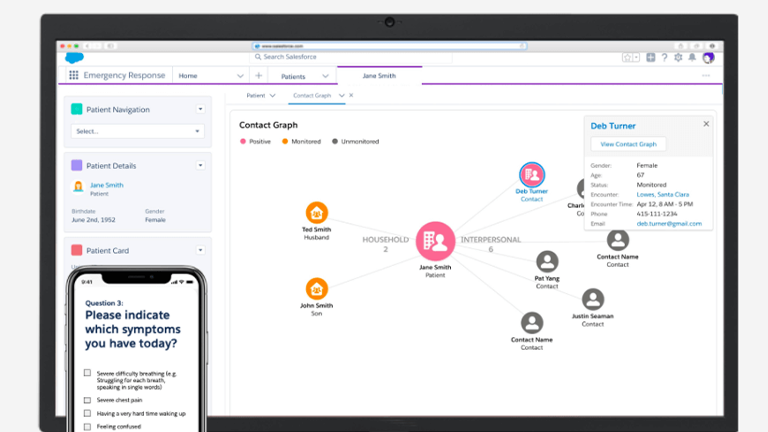Click Jane Smith's patient avatar icon
768x432 pixels.
[x=78, y=187]
